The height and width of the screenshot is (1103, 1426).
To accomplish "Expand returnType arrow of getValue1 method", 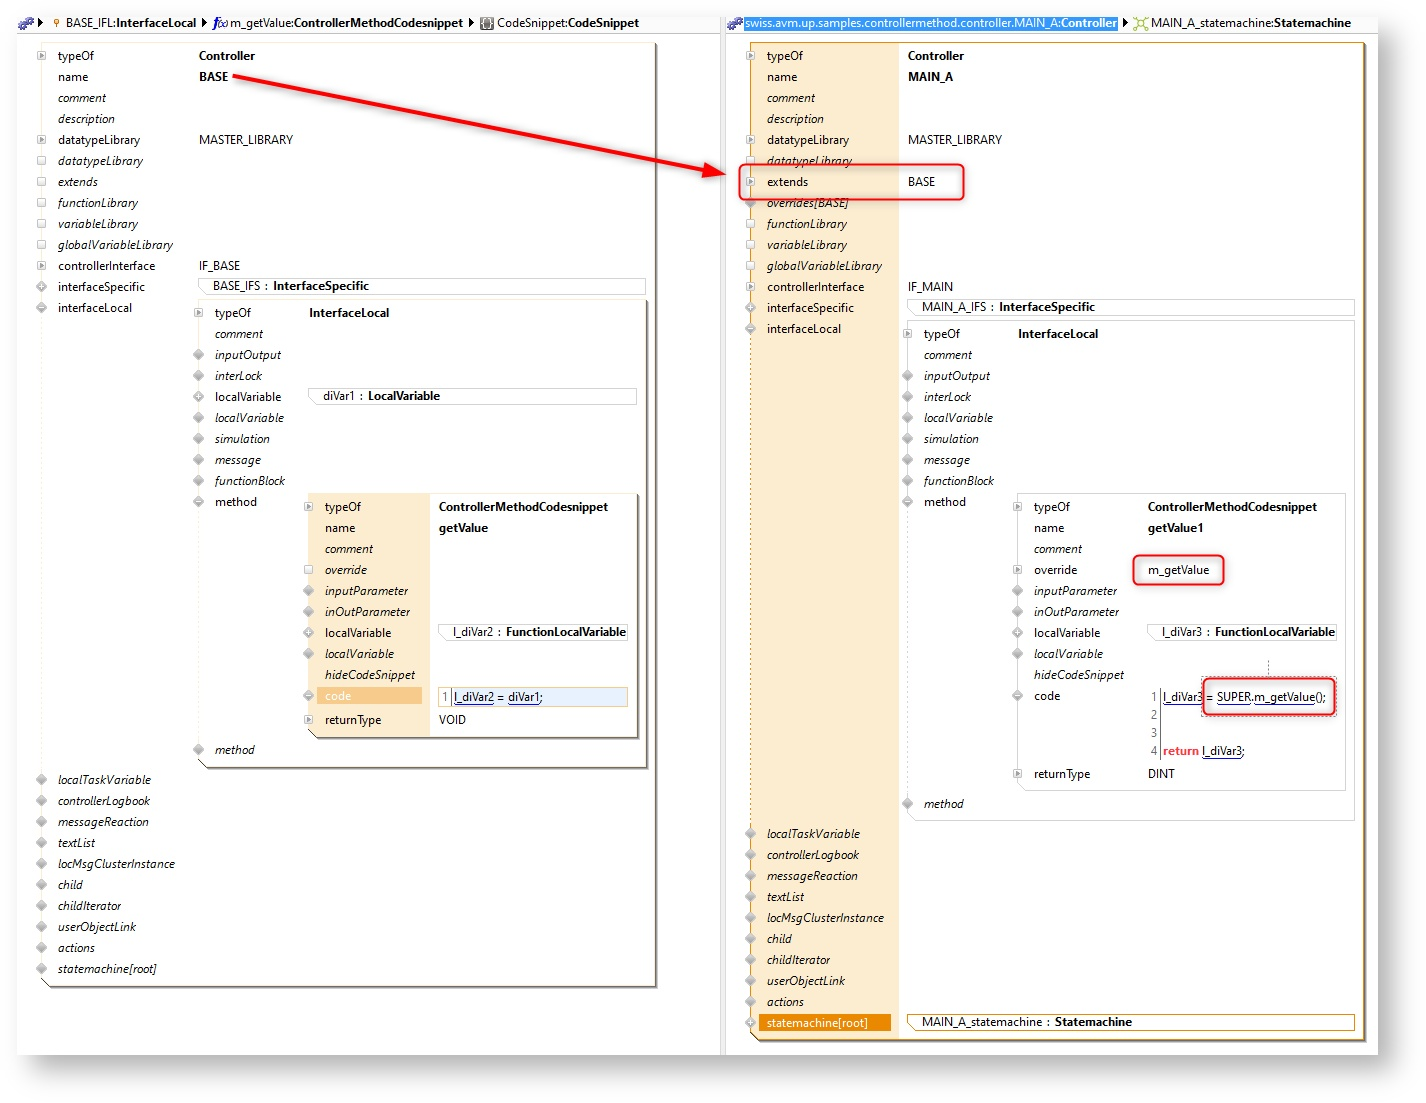I will coord(1017,774).
